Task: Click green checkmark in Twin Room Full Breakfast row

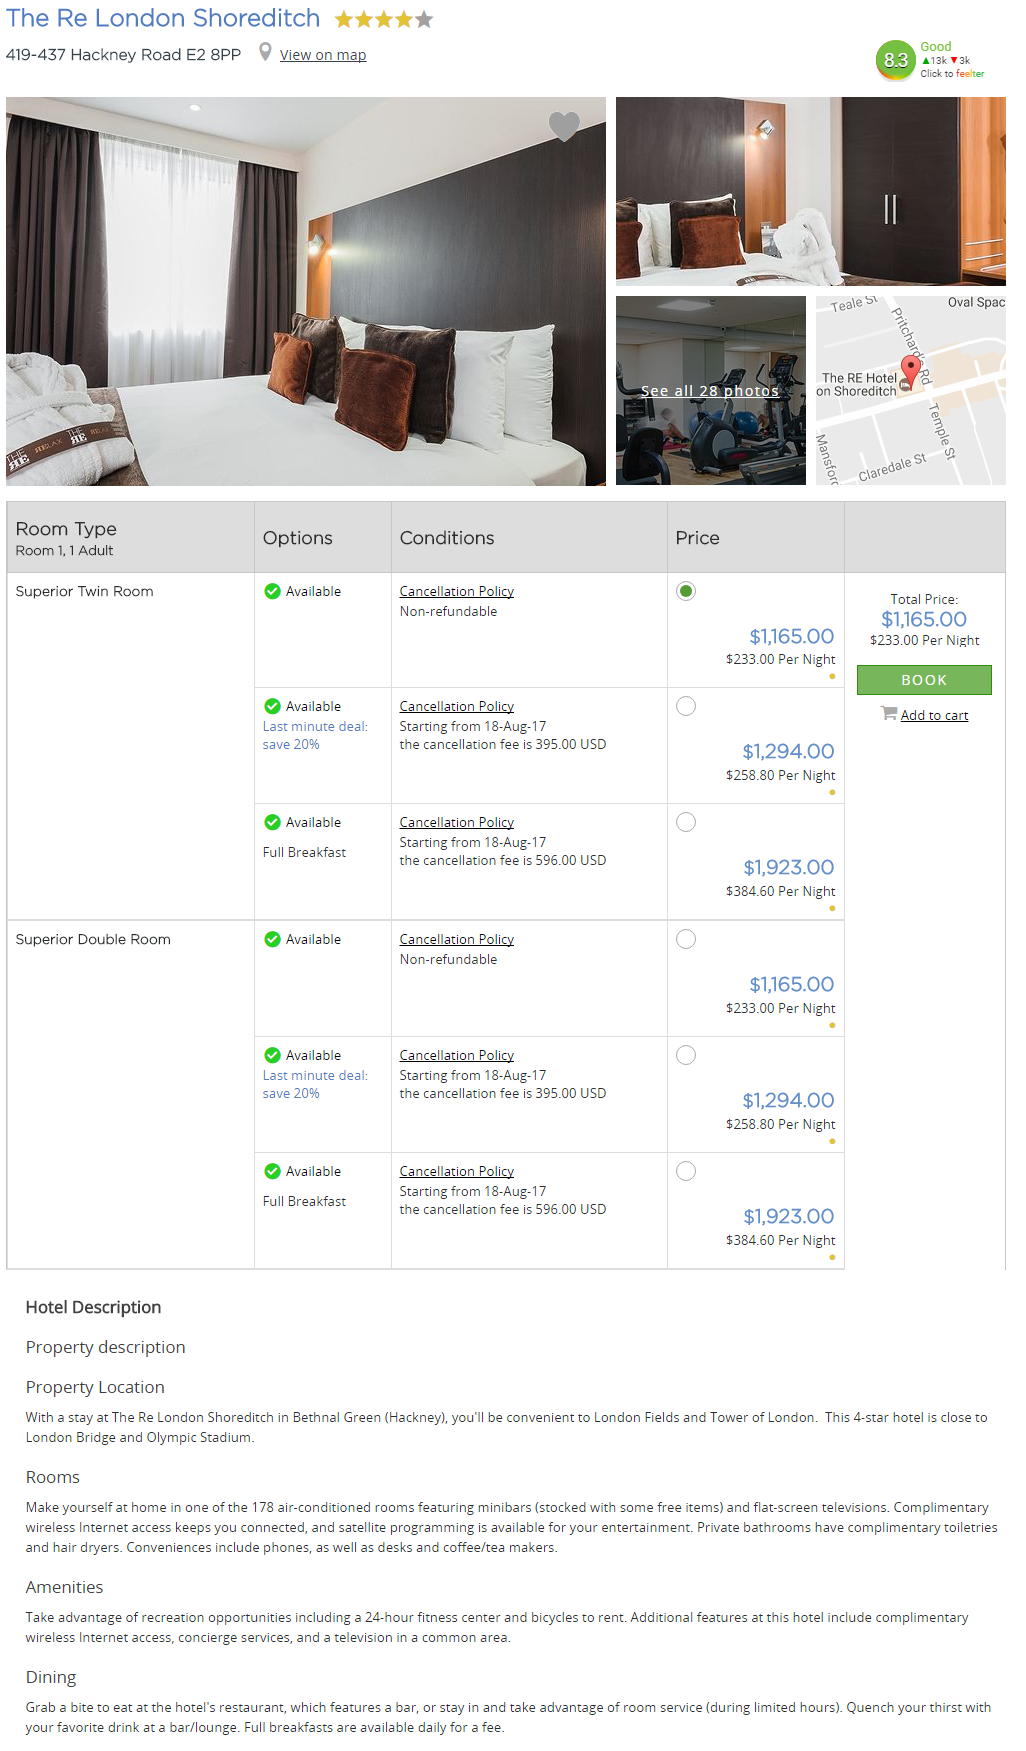Action: coord(272,822)
